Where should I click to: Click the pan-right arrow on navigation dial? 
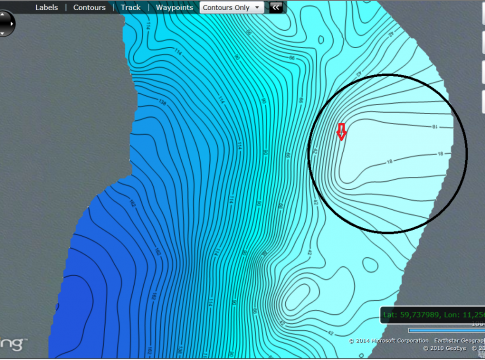[x=12, y=24]
